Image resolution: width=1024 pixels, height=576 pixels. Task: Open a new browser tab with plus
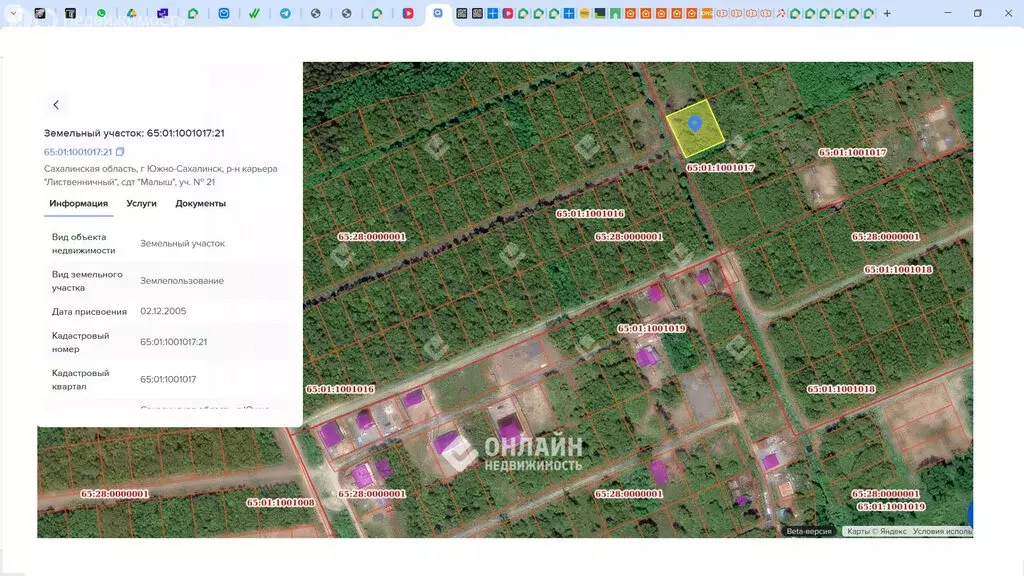(887, 13)
